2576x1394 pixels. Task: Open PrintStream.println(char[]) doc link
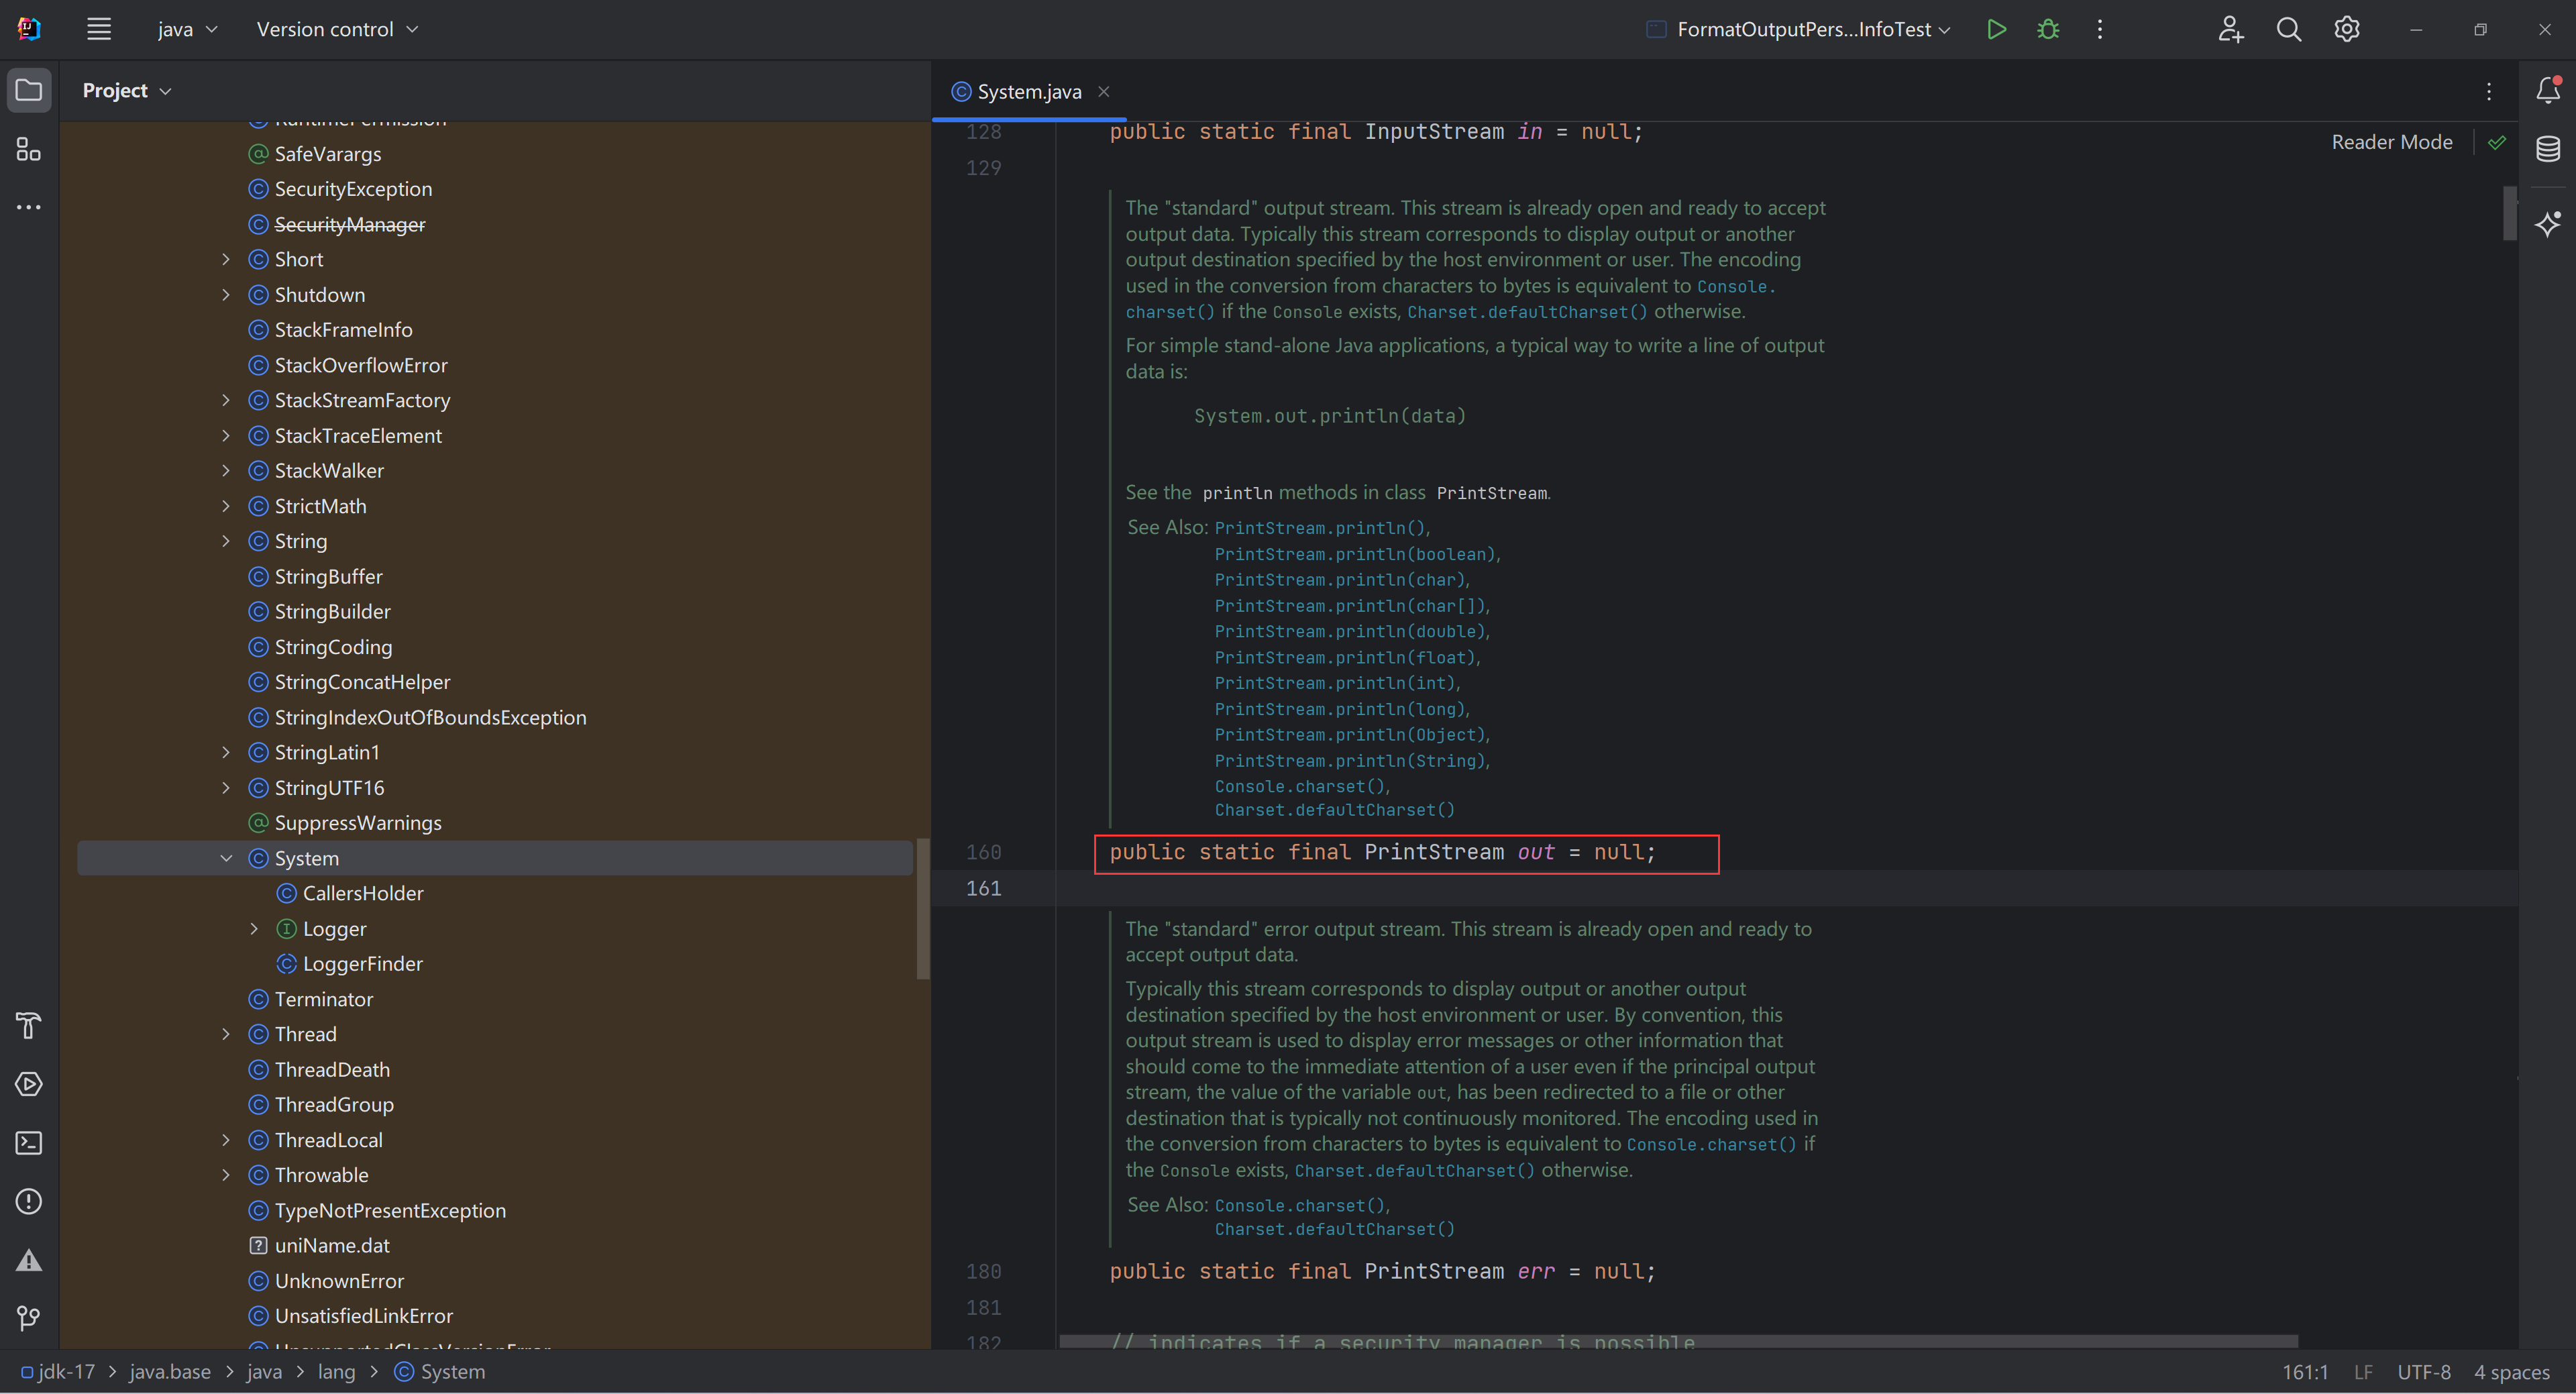[1350, 606]
